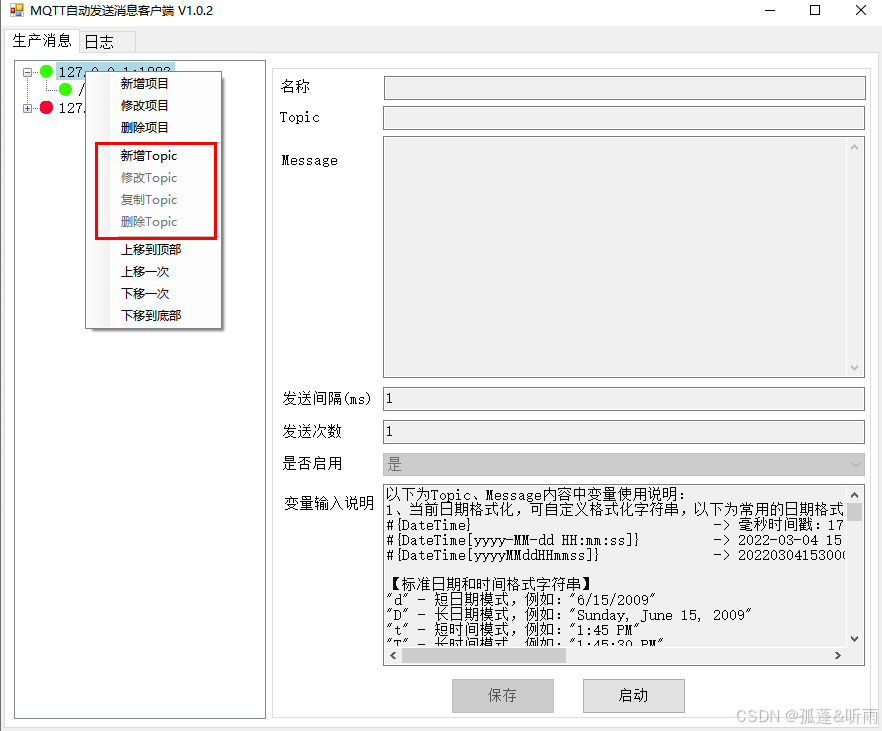Switch to the 生产消息 tab
This screenshot has width=882, height=731.
click(x=42, y=40)
